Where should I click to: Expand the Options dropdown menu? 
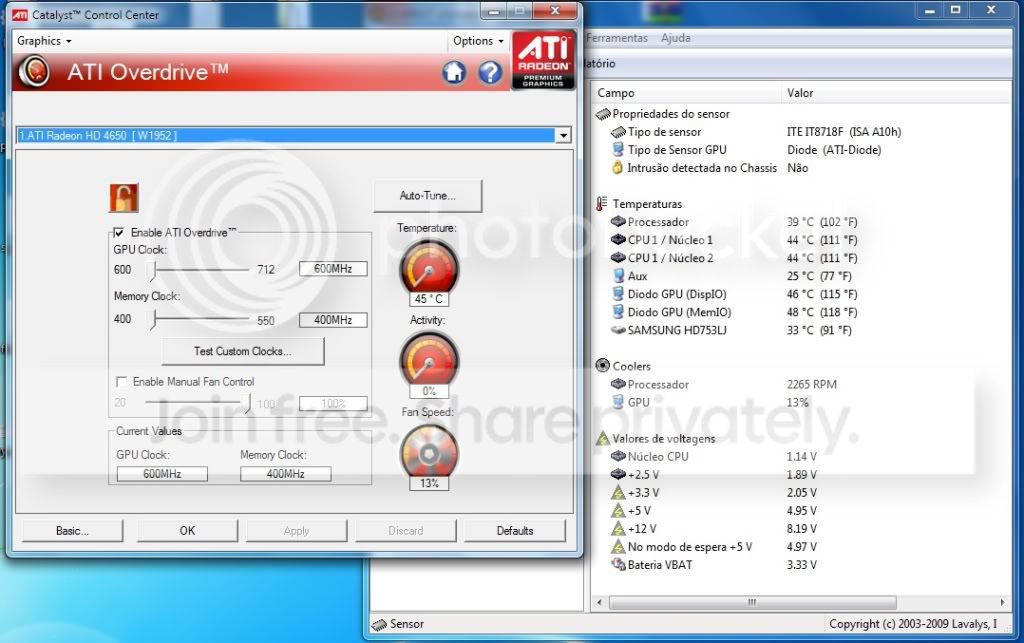click(478, 41)
